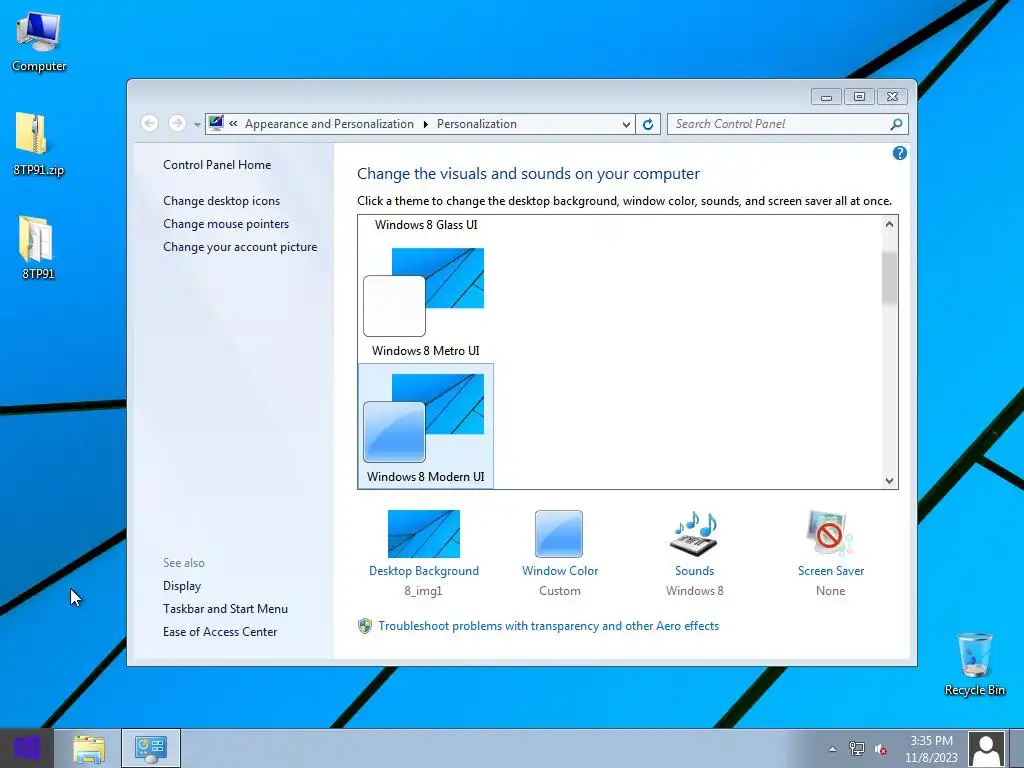The width and height of the screenshot is (1024, 768).
Task: Open the Display link under See also
Action: click(182, 586)
